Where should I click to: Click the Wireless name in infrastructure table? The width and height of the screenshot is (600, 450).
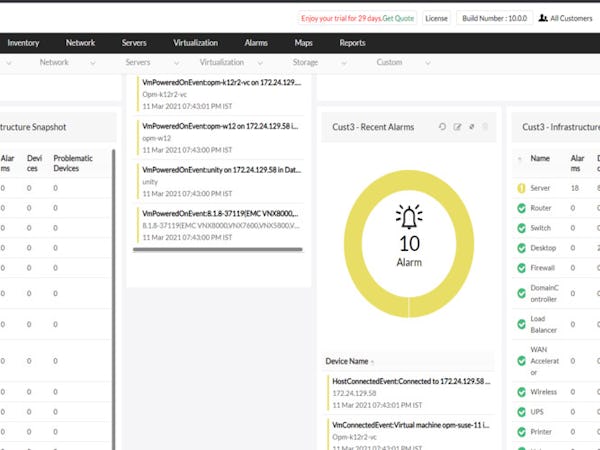pos(543,392)
